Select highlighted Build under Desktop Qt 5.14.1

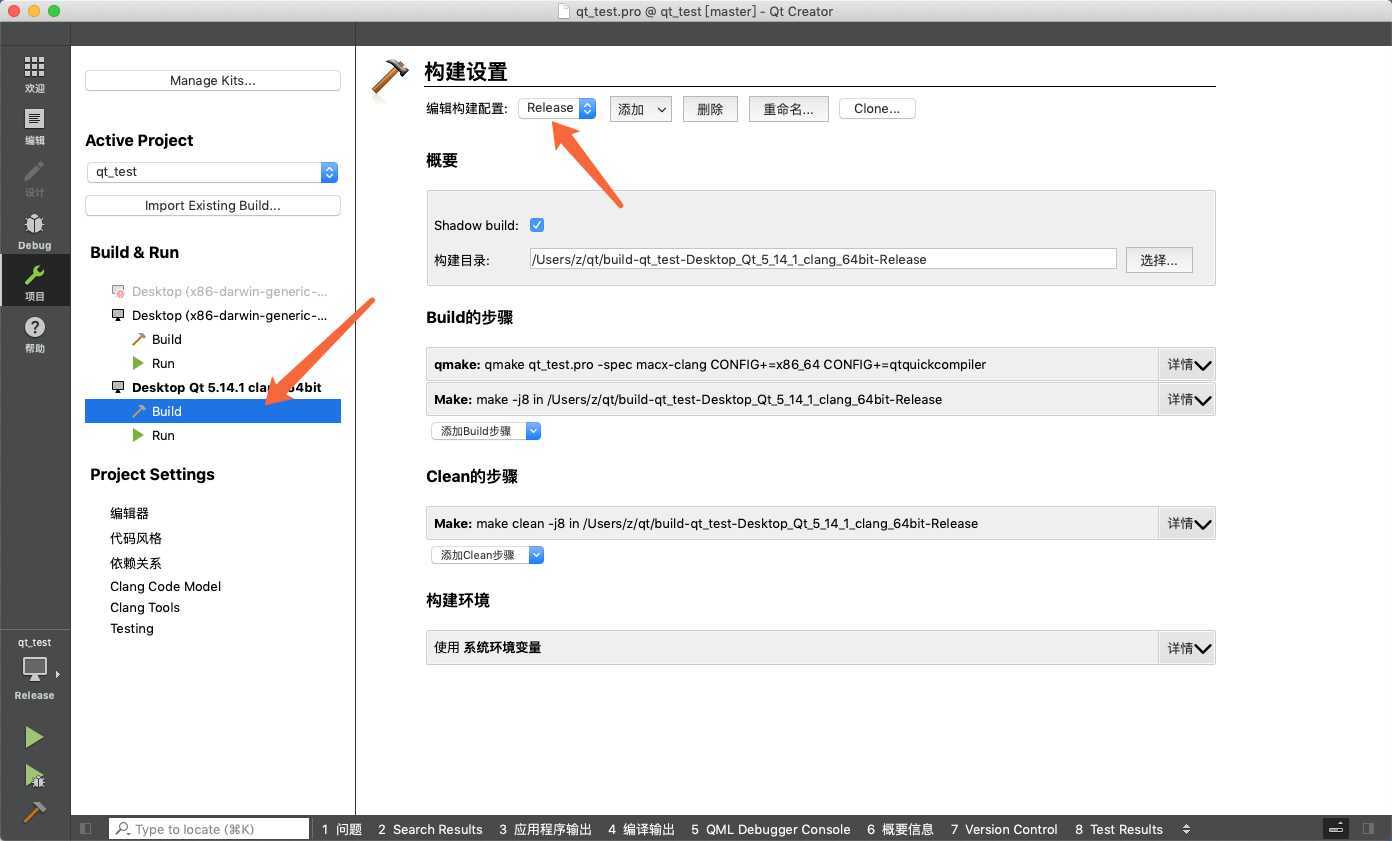[213, 411]
